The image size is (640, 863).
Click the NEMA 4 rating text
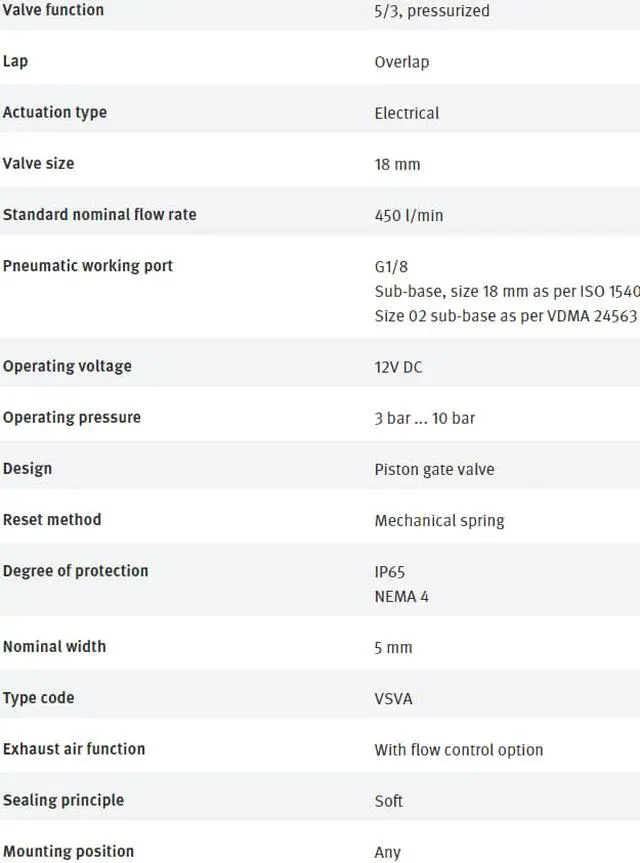click(401, 597)
